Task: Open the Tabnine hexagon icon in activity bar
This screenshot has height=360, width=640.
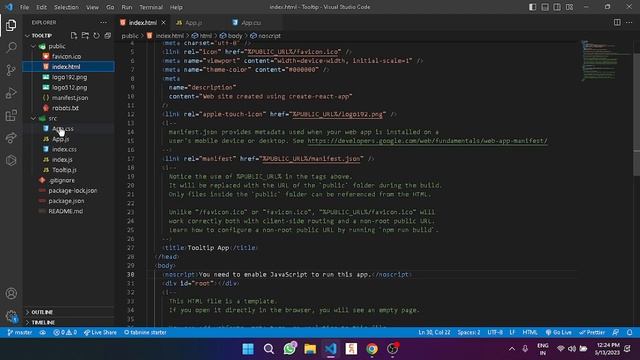Action: click(11, 160)
